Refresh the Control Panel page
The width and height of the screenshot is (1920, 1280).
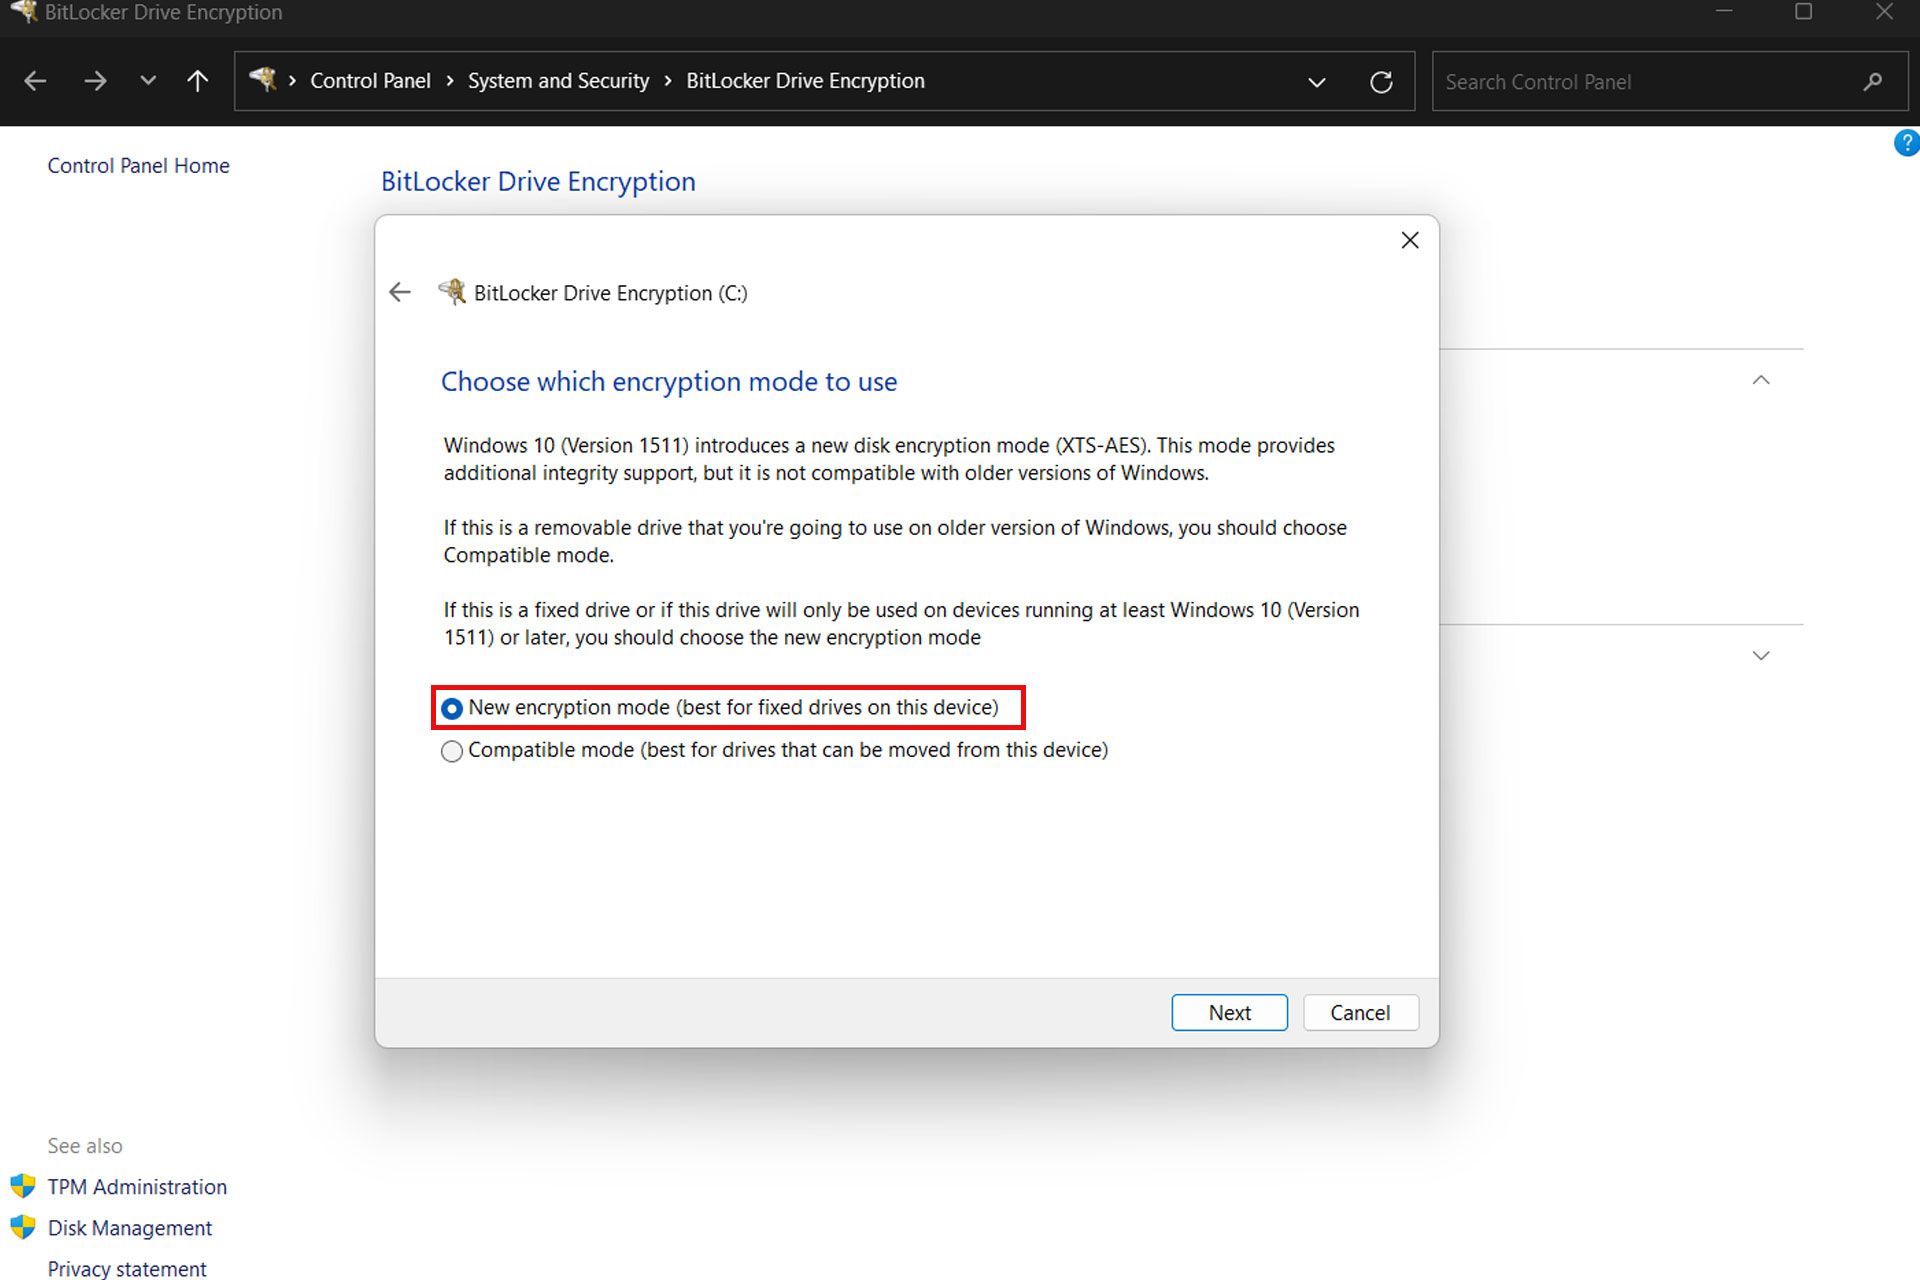point(1381,82)
